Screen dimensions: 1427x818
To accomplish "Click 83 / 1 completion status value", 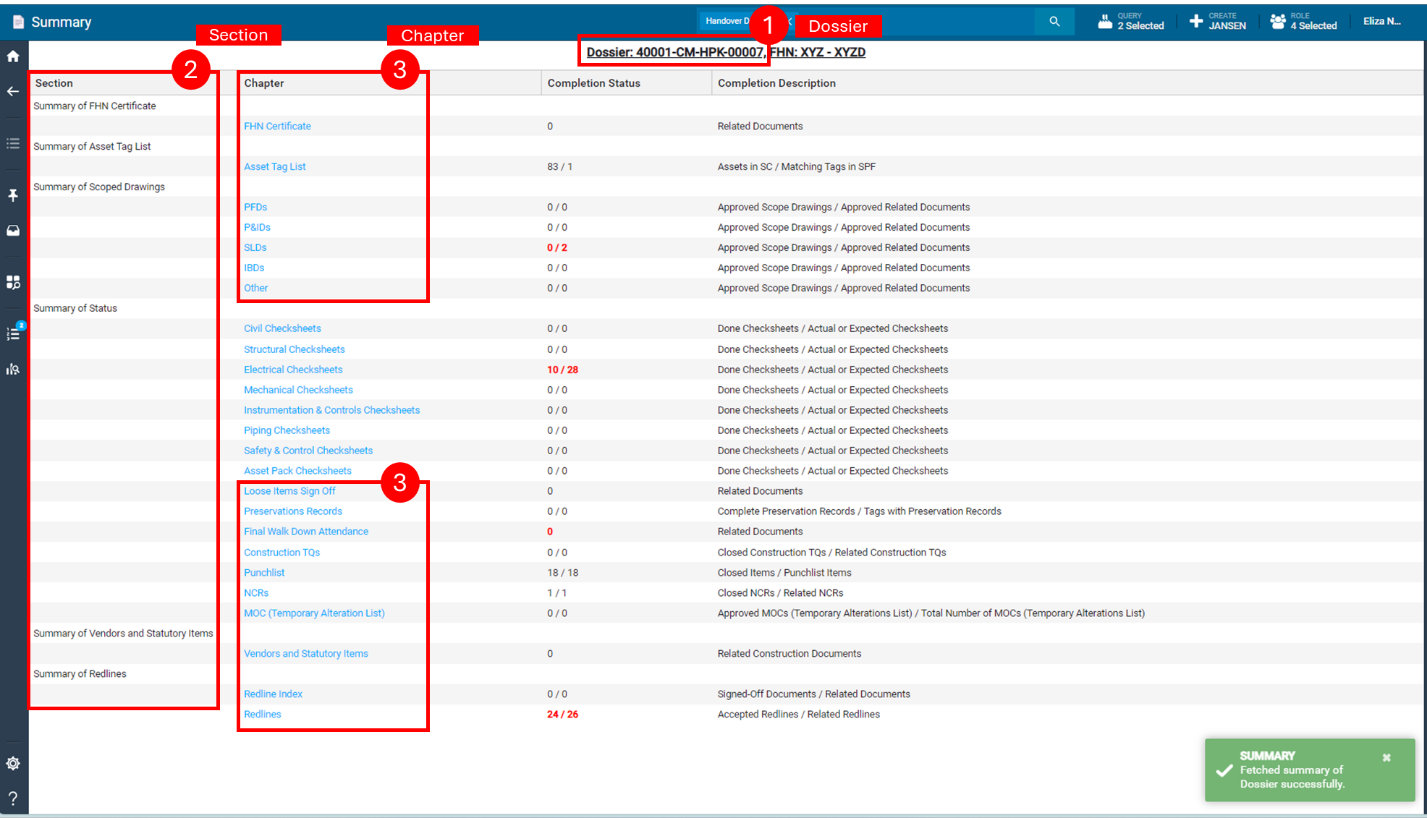I will pos(559,167).
